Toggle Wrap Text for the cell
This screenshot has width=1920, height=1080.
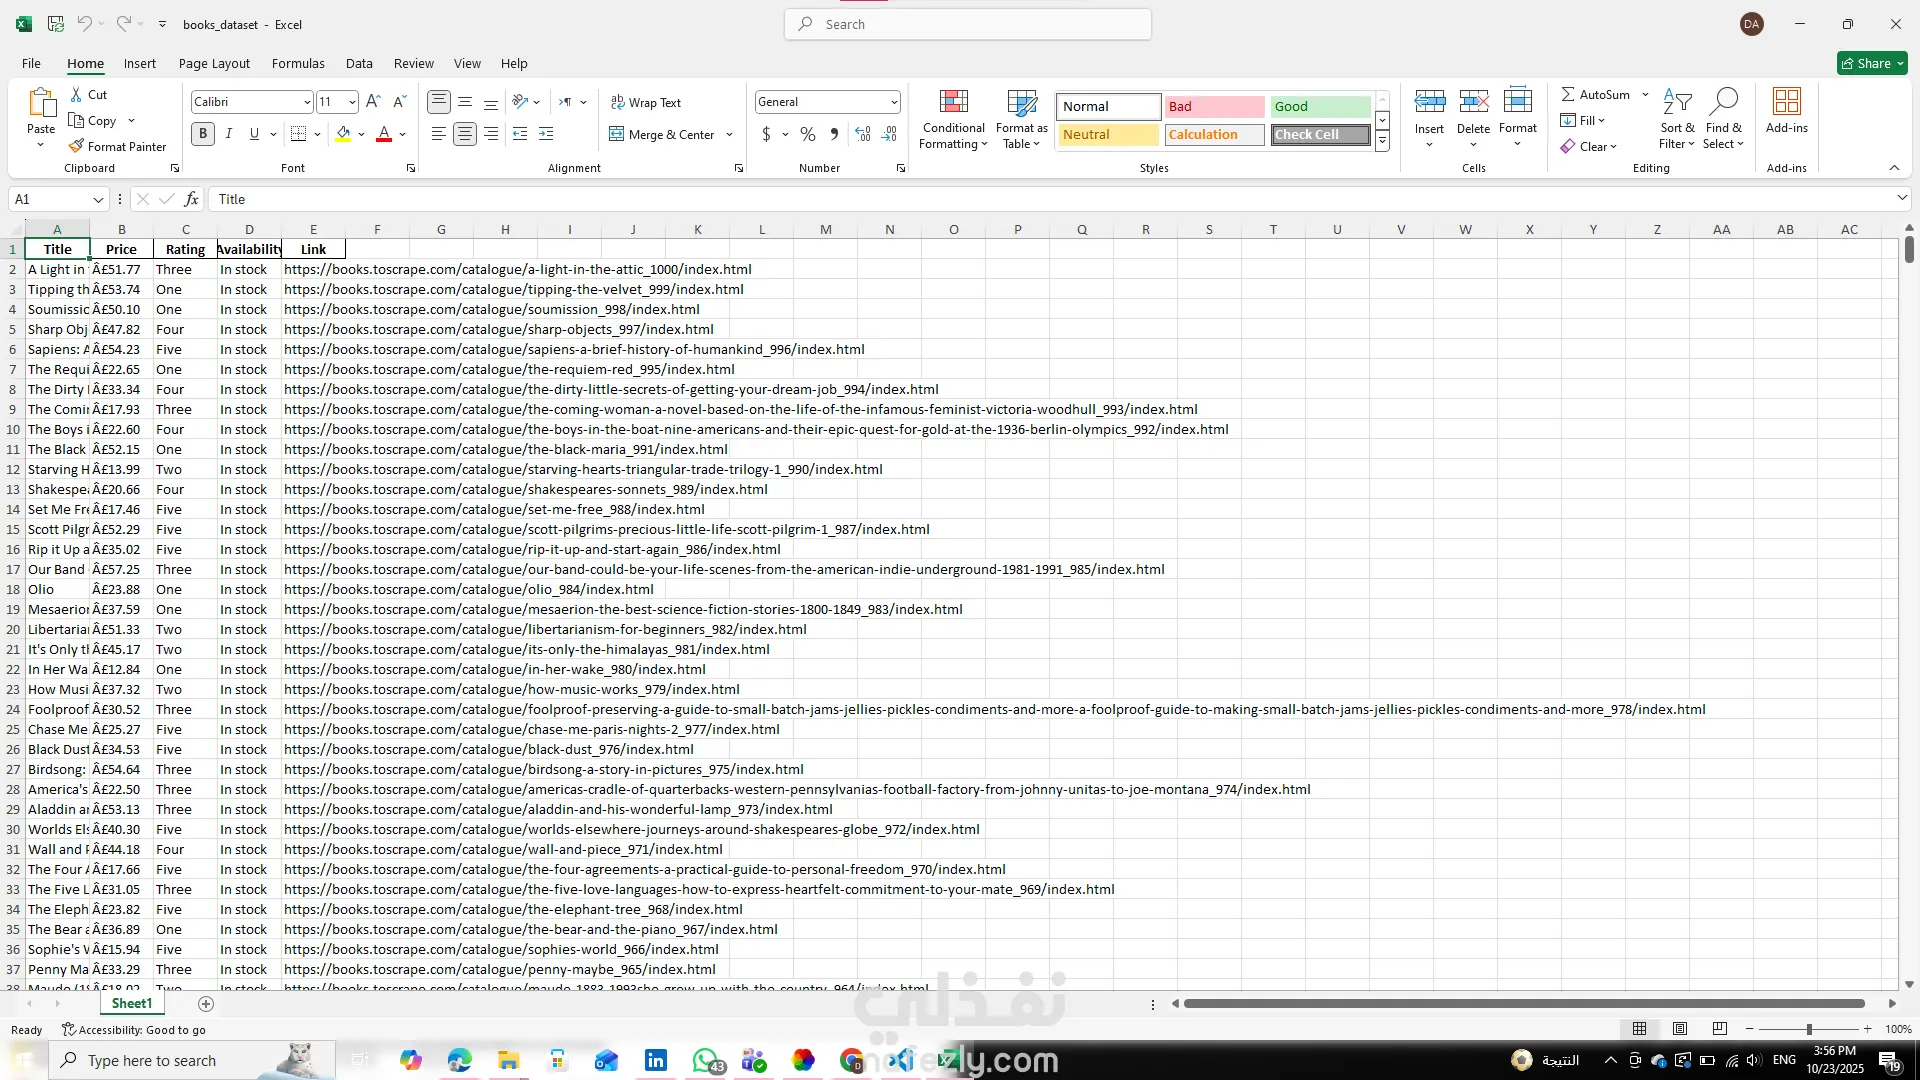645,102
